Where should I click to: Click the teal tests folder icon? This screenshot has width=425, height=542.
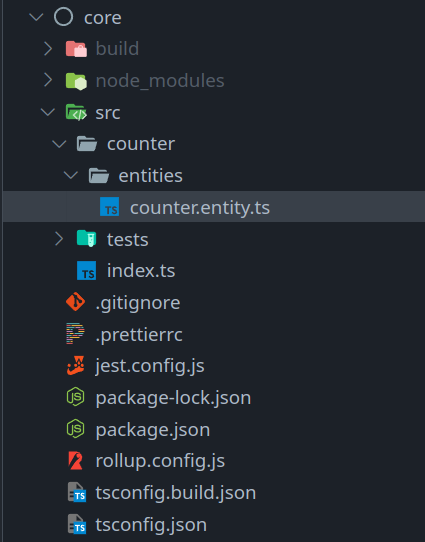[x=87, y=239]
